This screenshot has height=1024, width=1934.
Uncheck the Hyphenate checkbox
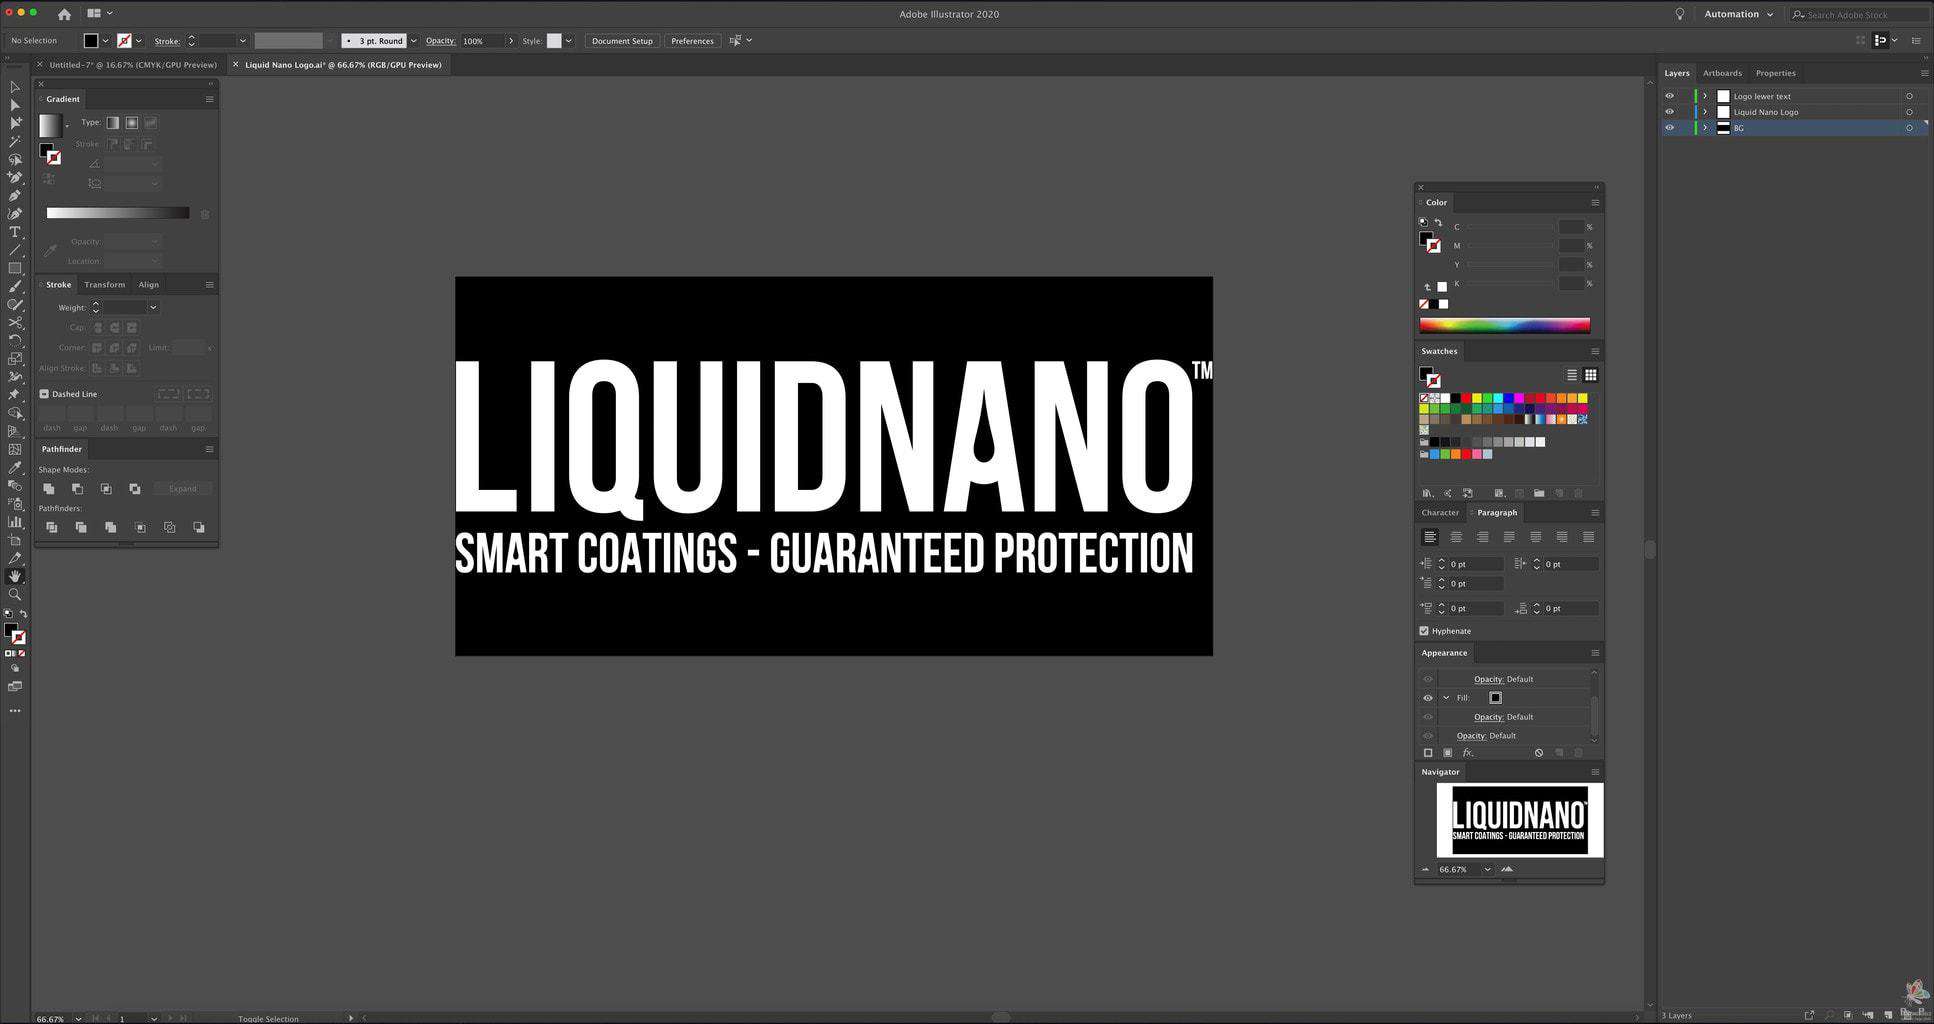tap(1424, 631)
